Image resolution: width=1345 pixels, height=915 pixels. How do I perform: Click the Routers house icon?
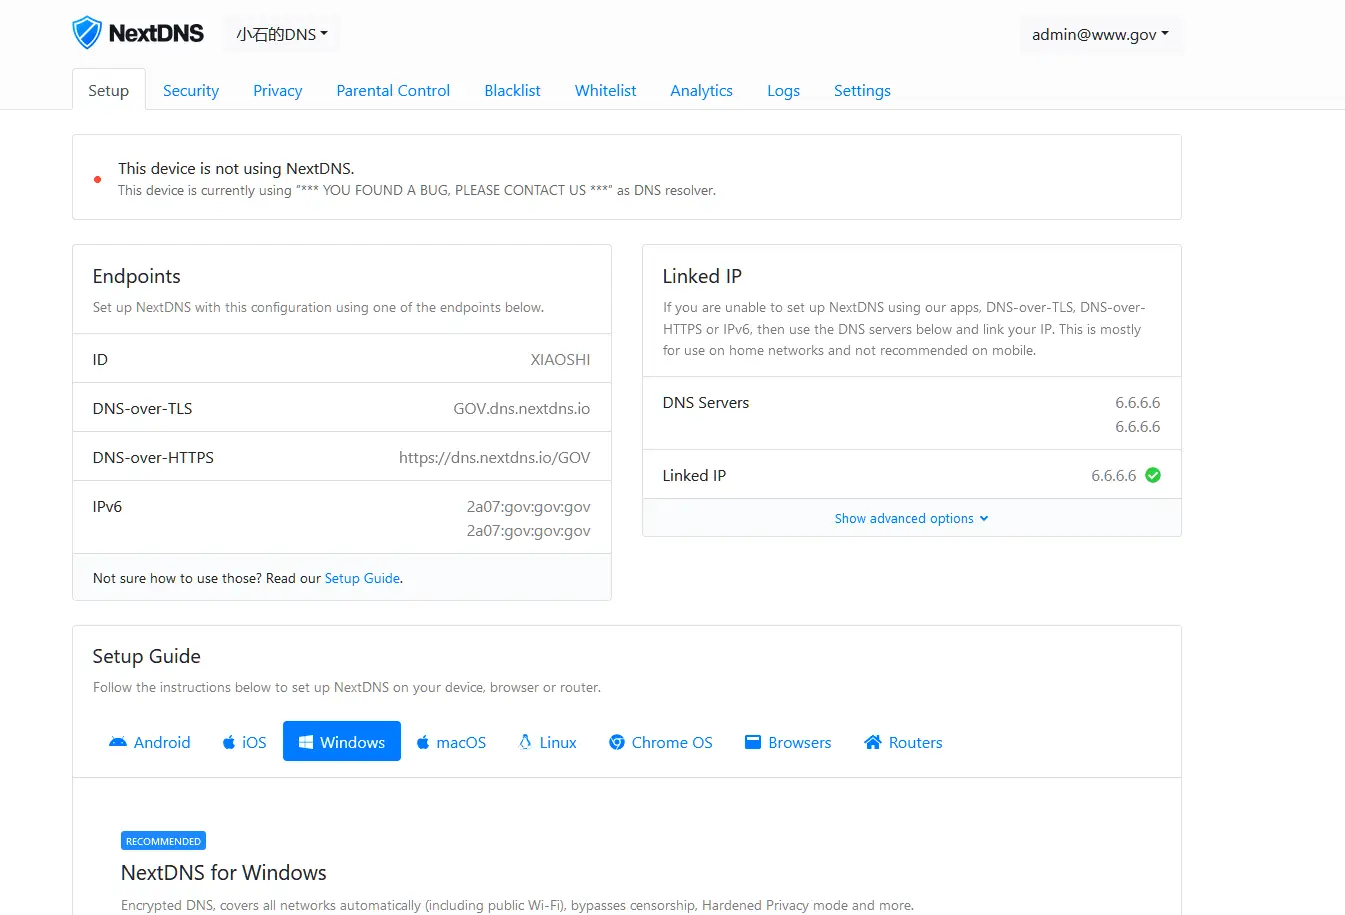pyautogui.click(x=873, y=742)
